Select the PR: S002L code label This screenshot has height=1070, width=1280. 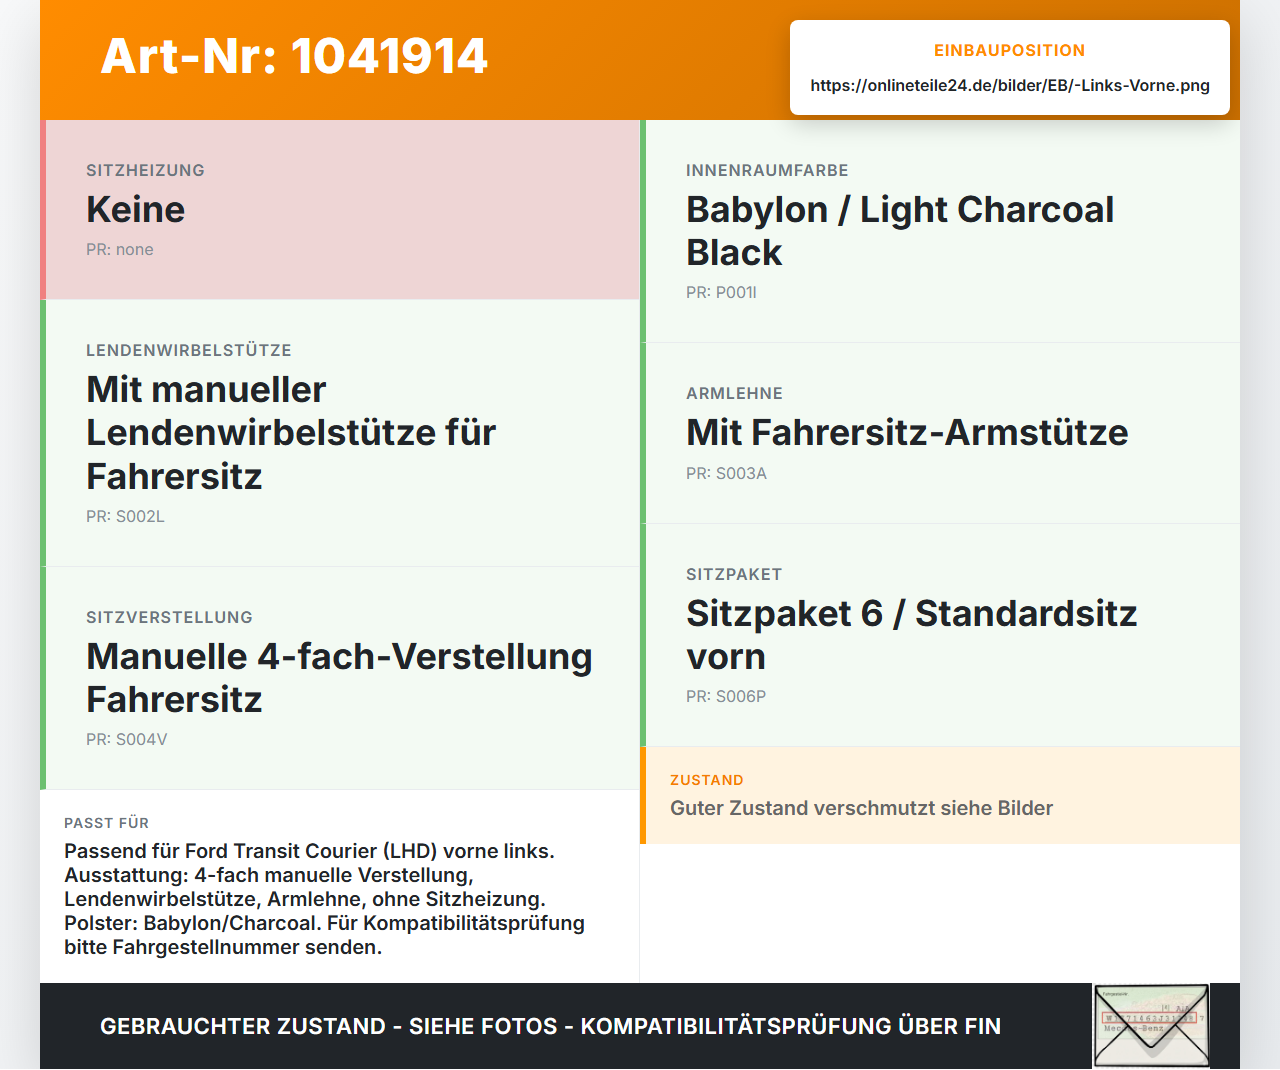click(125, 517)
